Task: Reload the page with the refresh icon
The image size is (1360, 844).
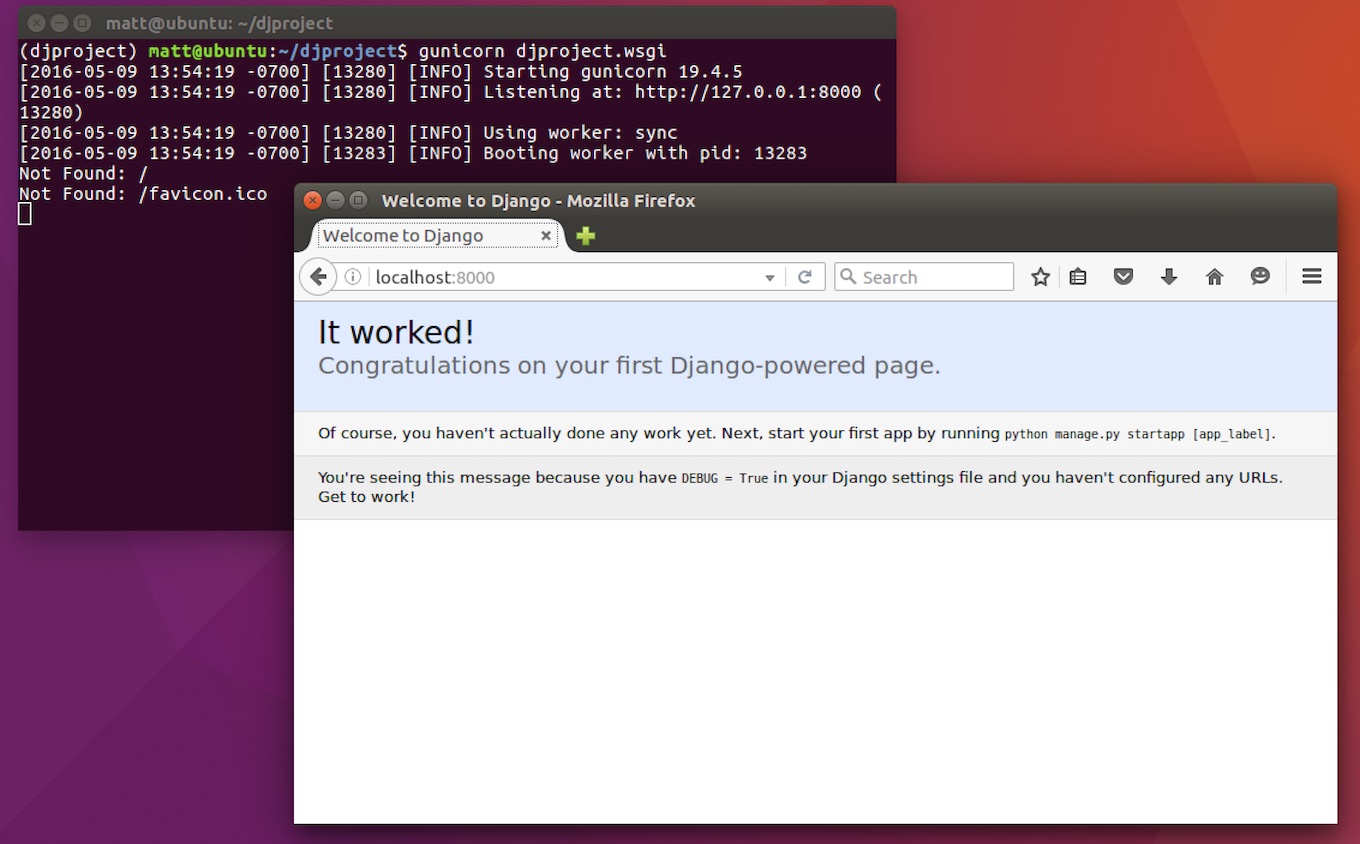Action: point(805,277)
